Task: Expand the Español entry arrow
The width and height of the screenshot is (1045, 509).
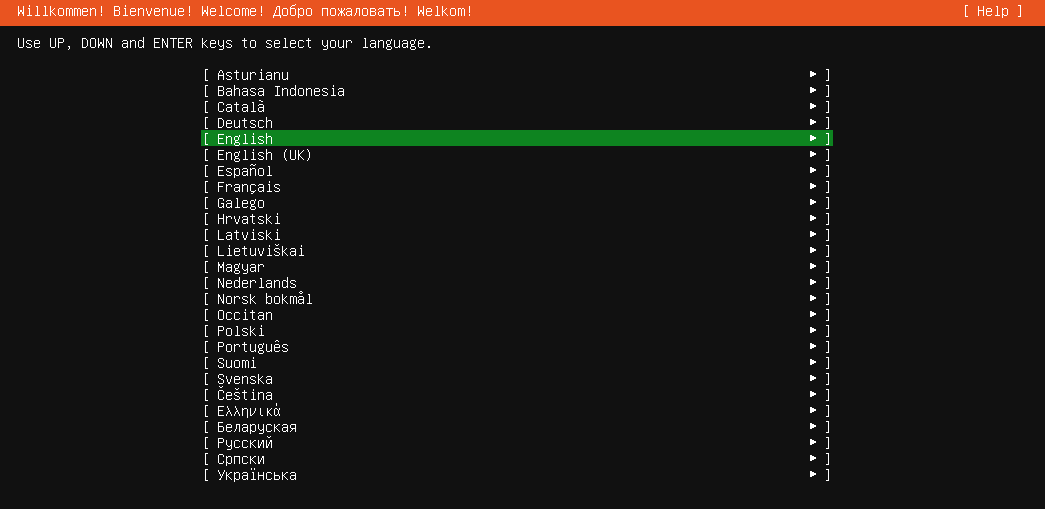Action: tap(814, 171)
